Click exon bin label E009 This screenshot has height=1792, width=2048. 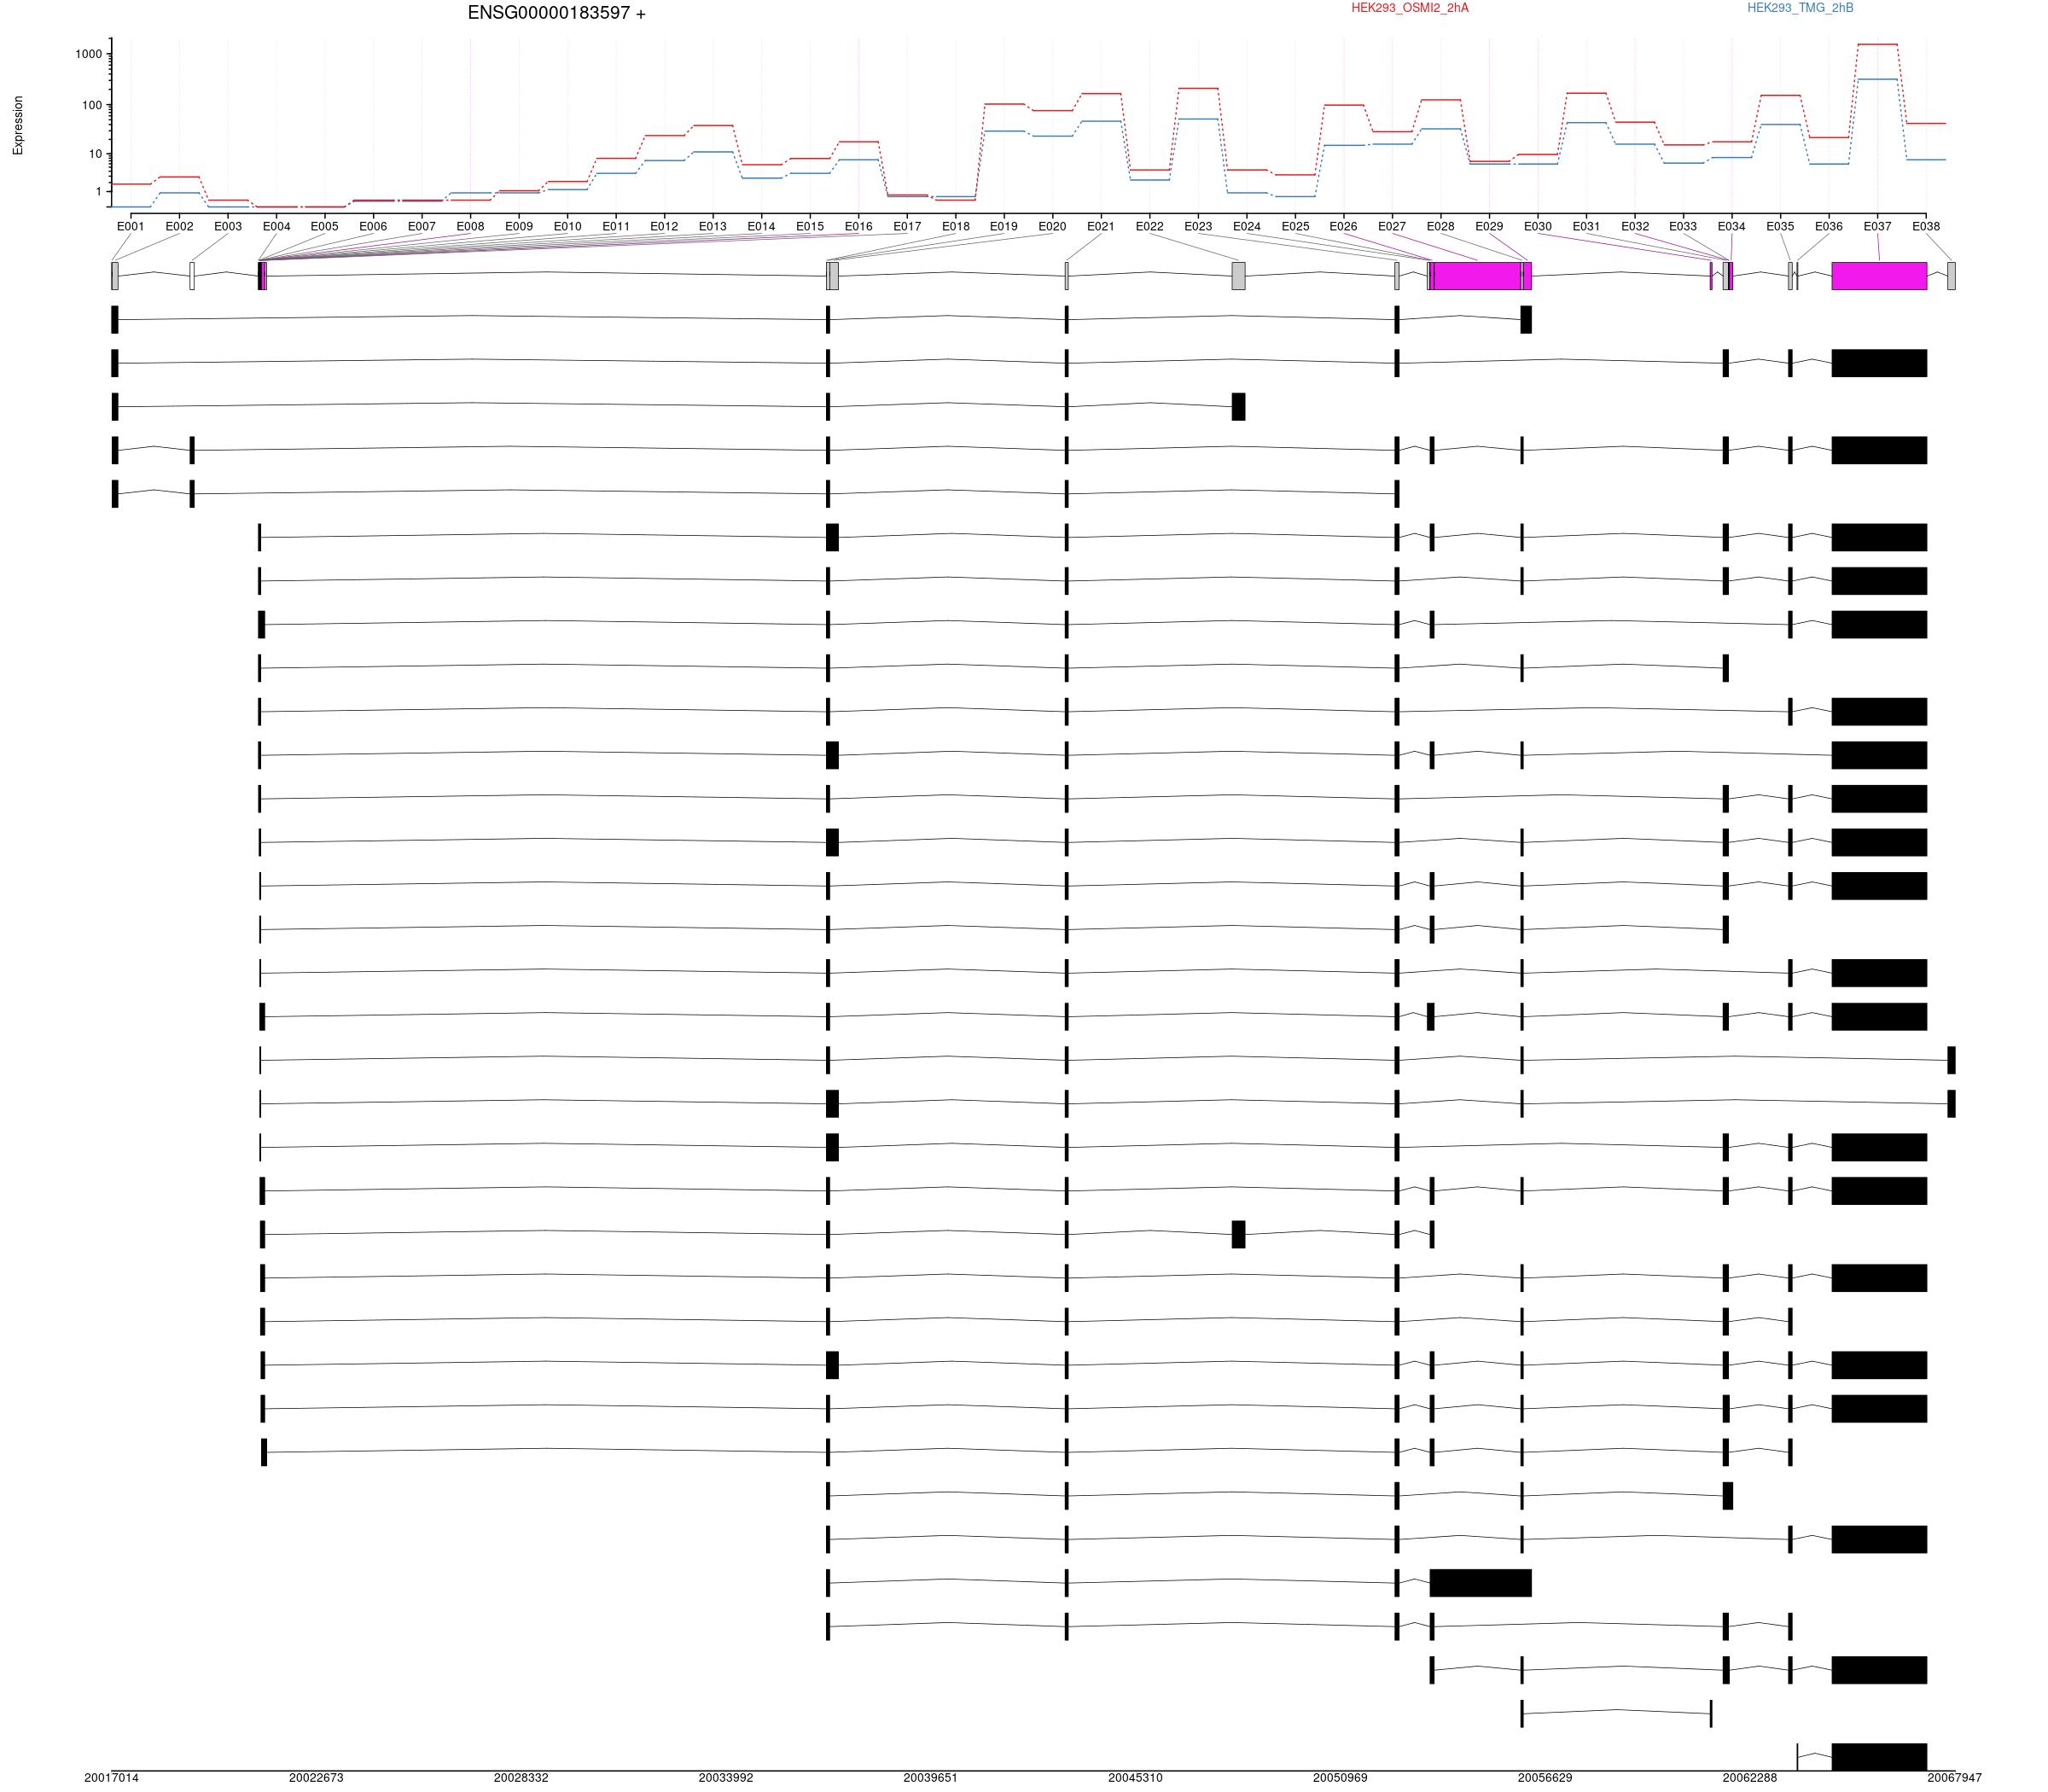[x=519, y=227]
